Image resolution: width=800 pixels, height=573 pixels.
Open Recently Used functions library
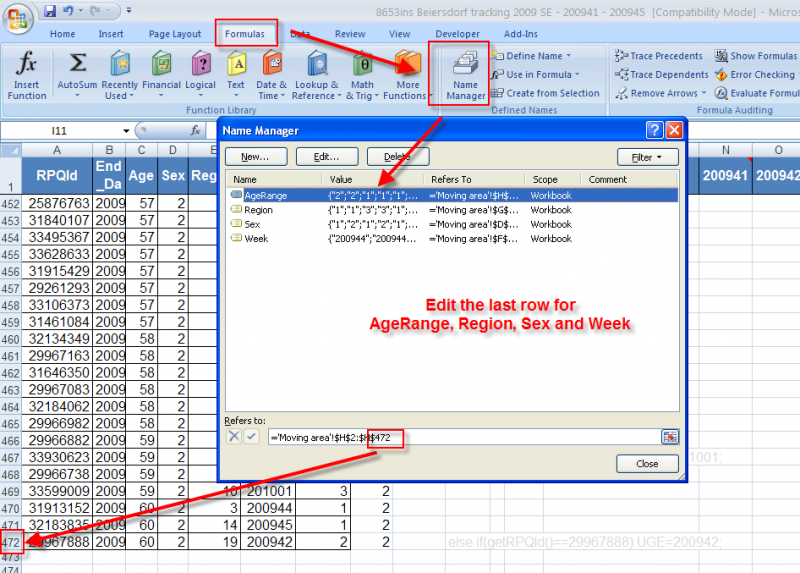tap(119, 66)
